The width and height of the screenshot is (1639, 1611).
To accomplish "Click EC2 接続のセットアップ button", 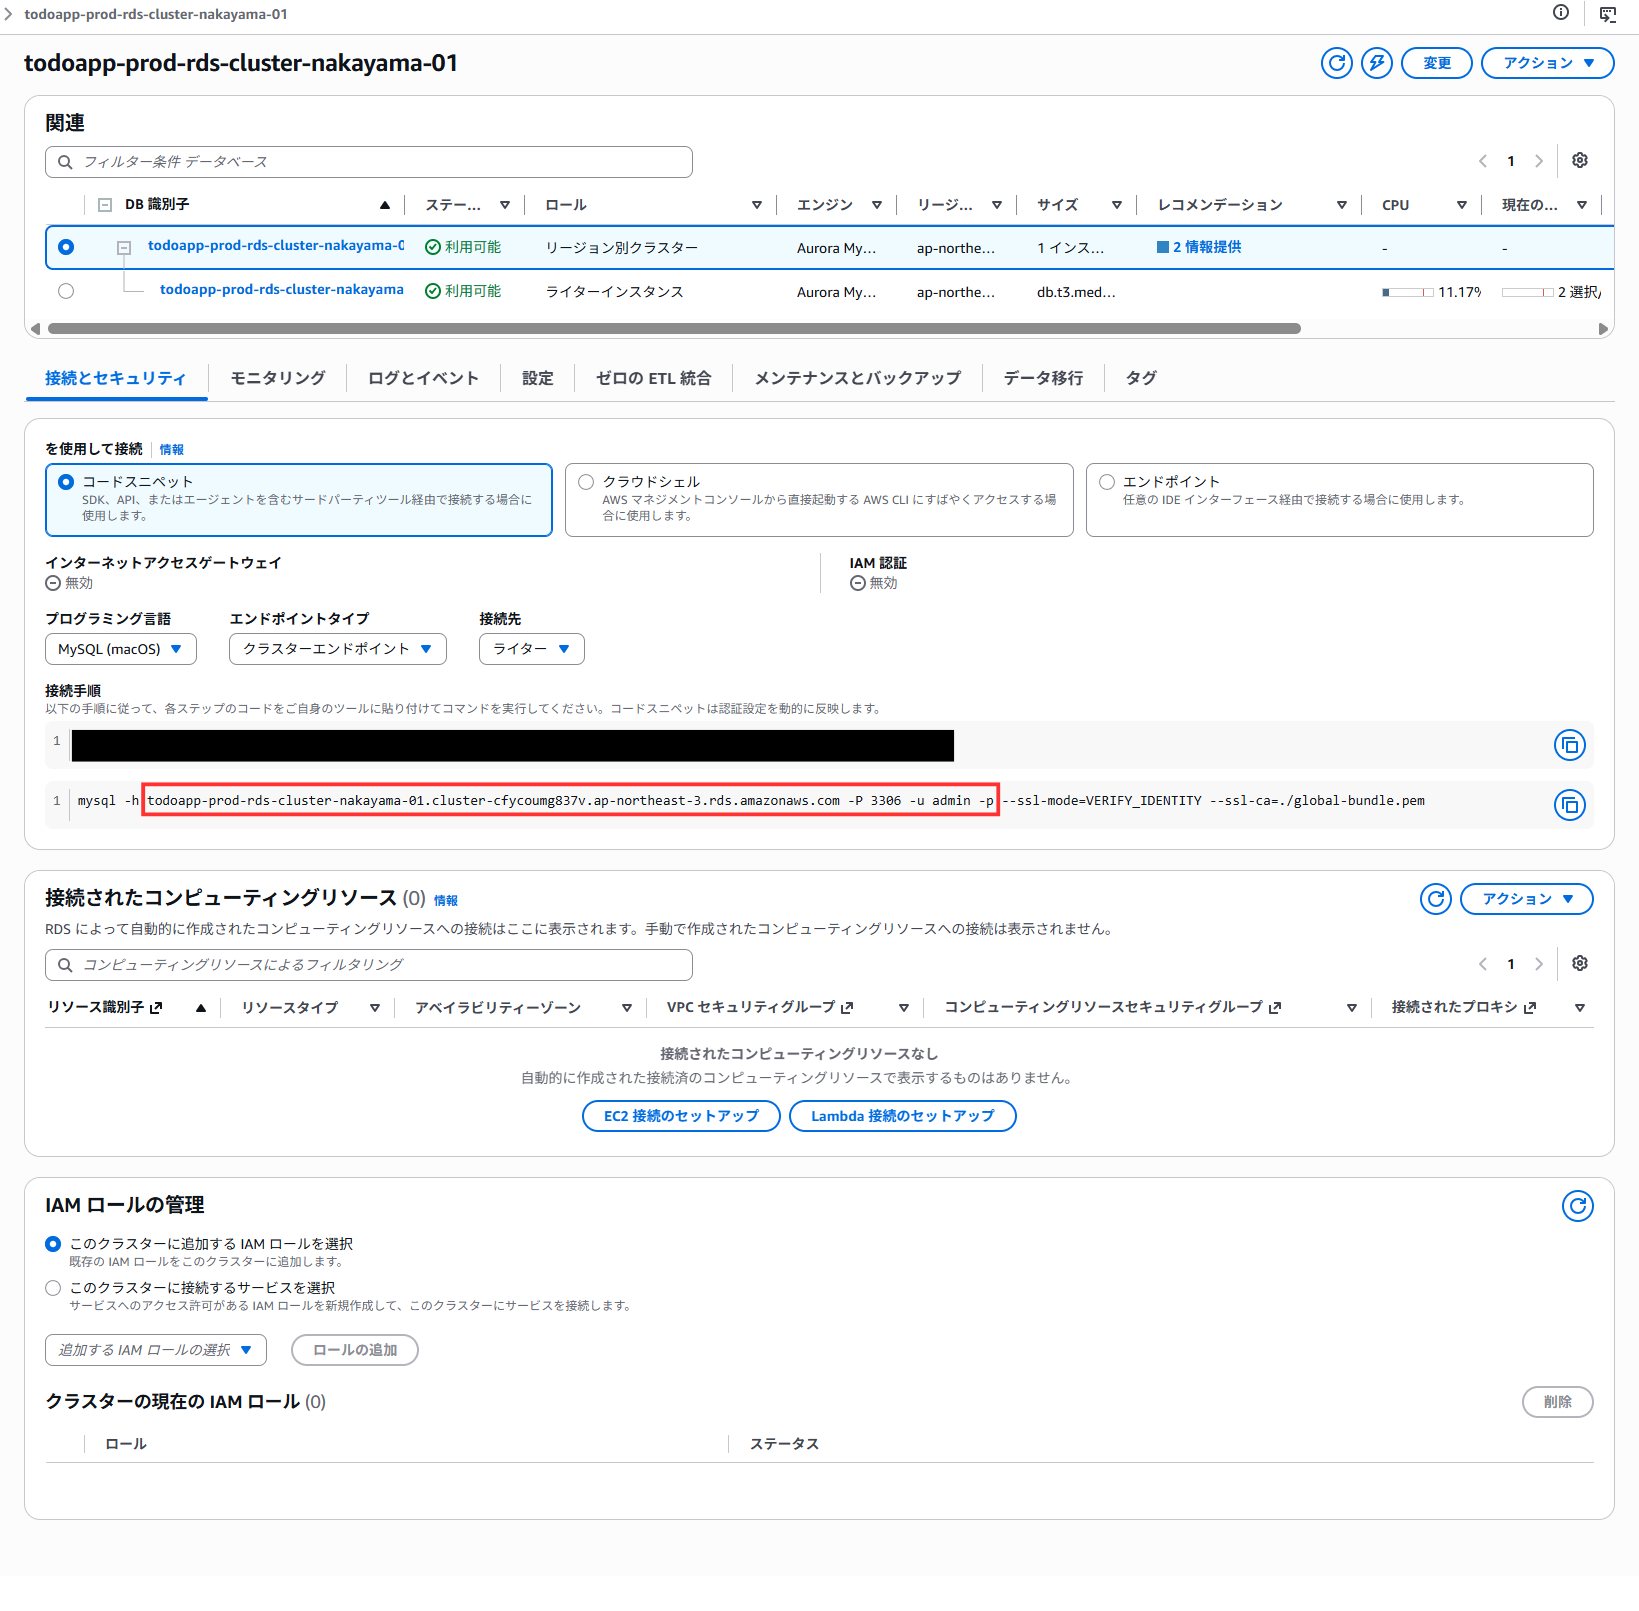I will (x=681, y=1116).
